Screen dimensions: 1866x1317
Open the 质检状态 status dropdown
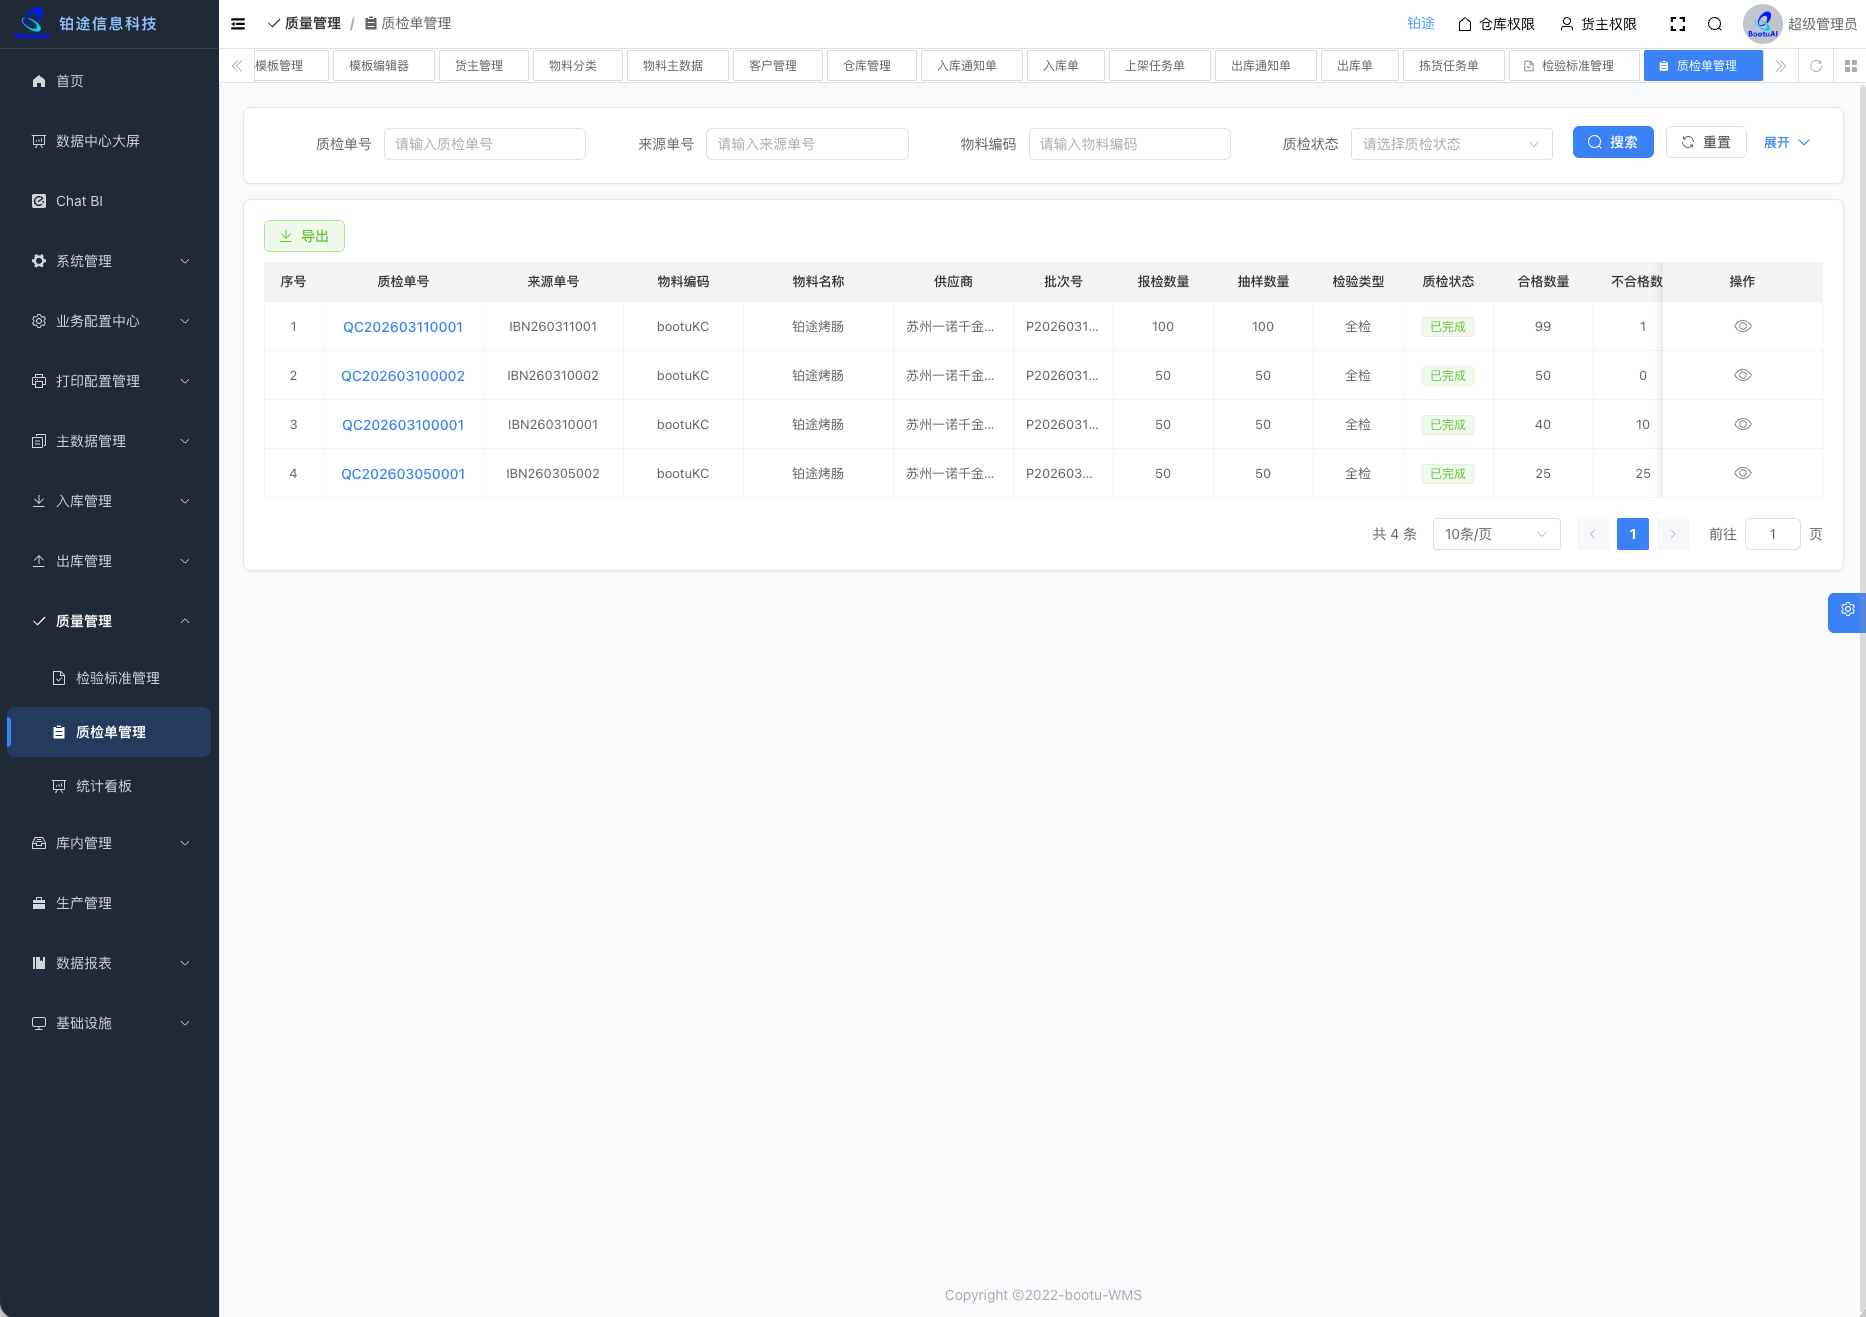pos(1451,144)
